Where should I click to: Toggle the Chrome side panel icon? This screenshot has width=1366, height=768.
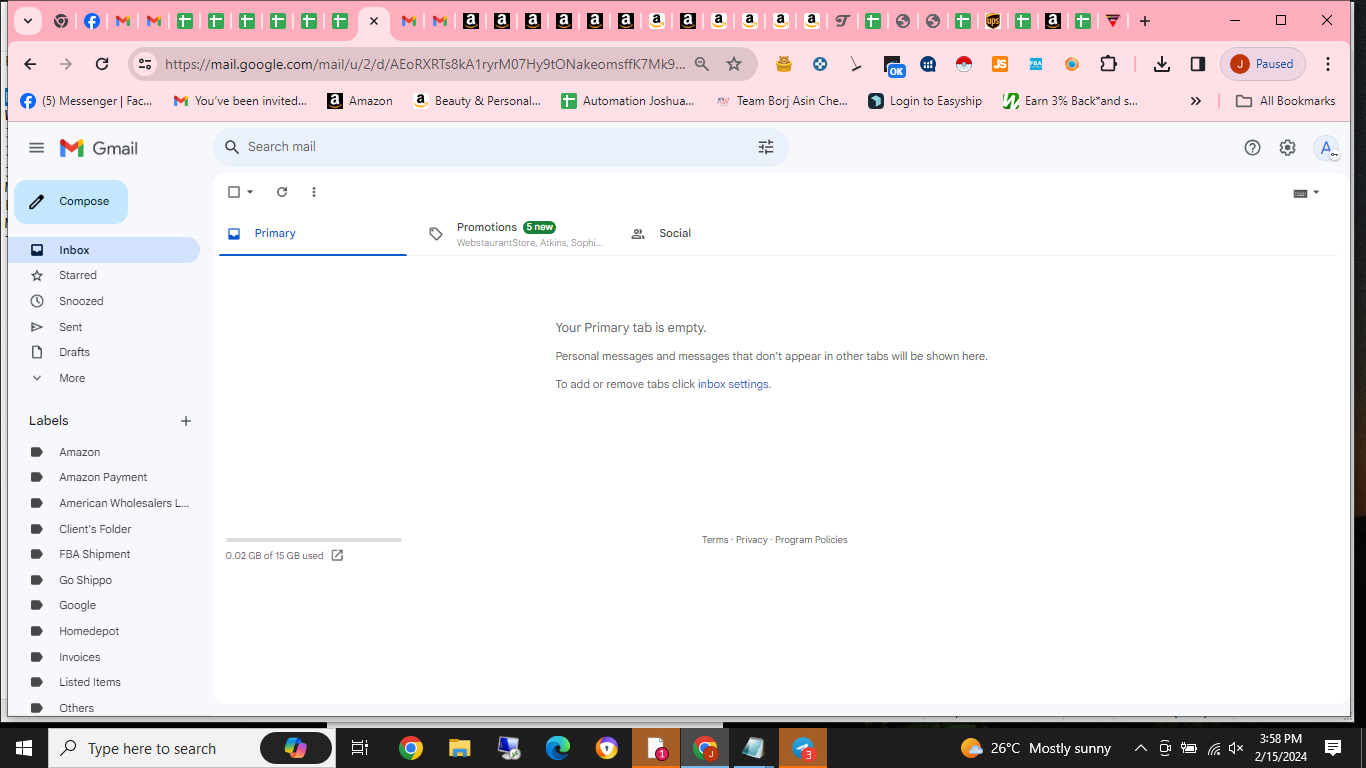tap(1198, 64)
